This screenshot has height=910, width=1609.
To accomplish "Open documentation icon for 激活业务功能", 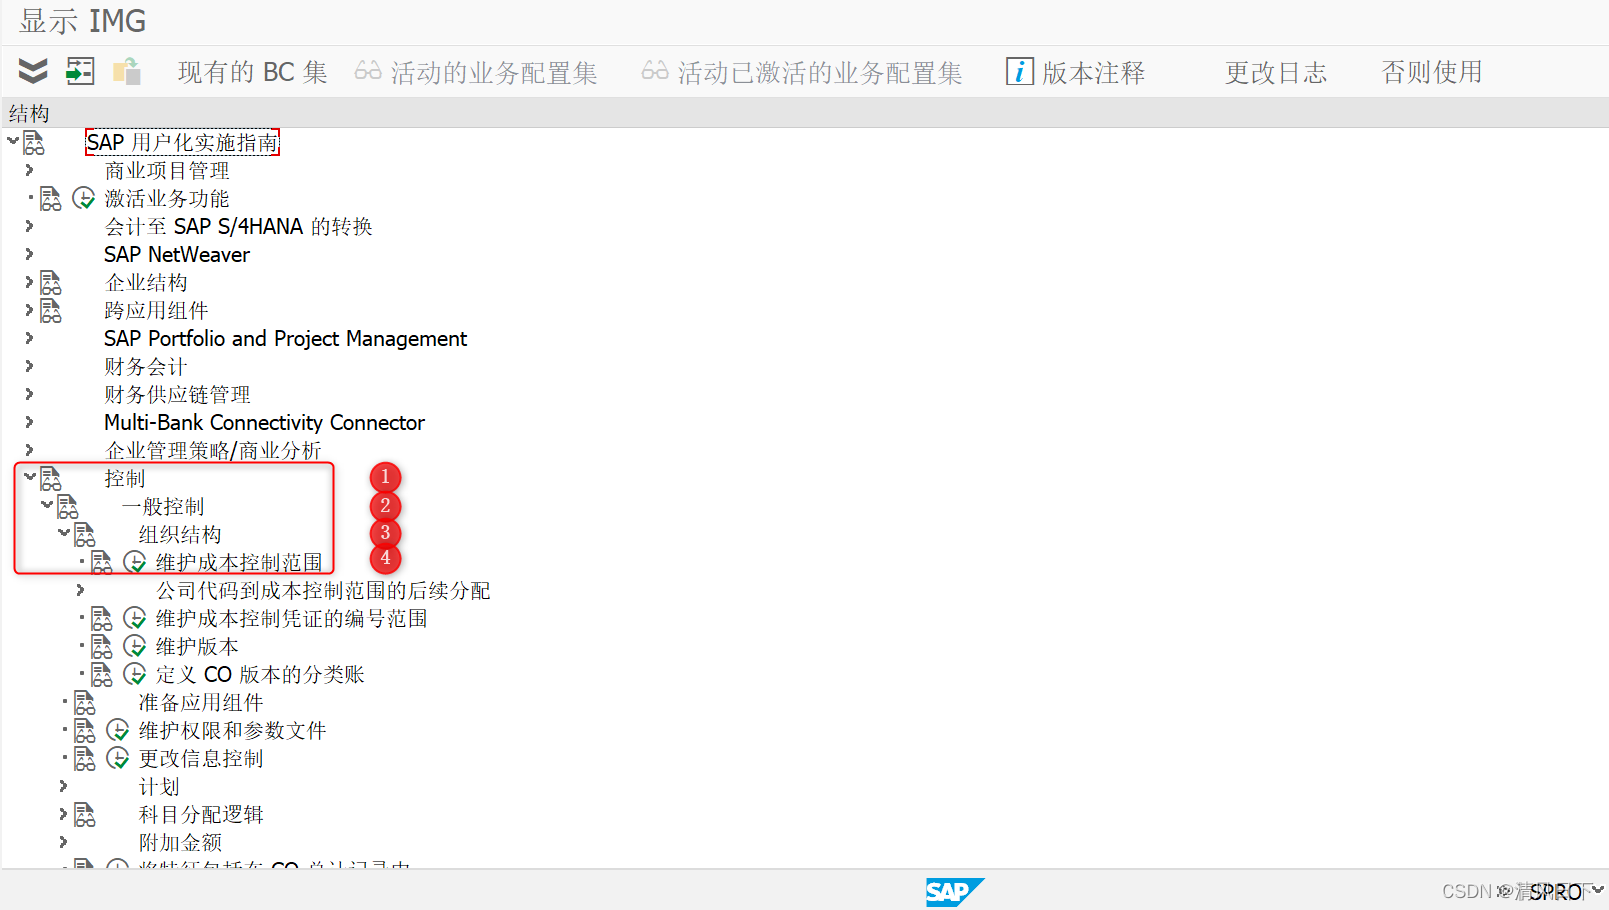I will pyautogui.click(x=51, y=199).
